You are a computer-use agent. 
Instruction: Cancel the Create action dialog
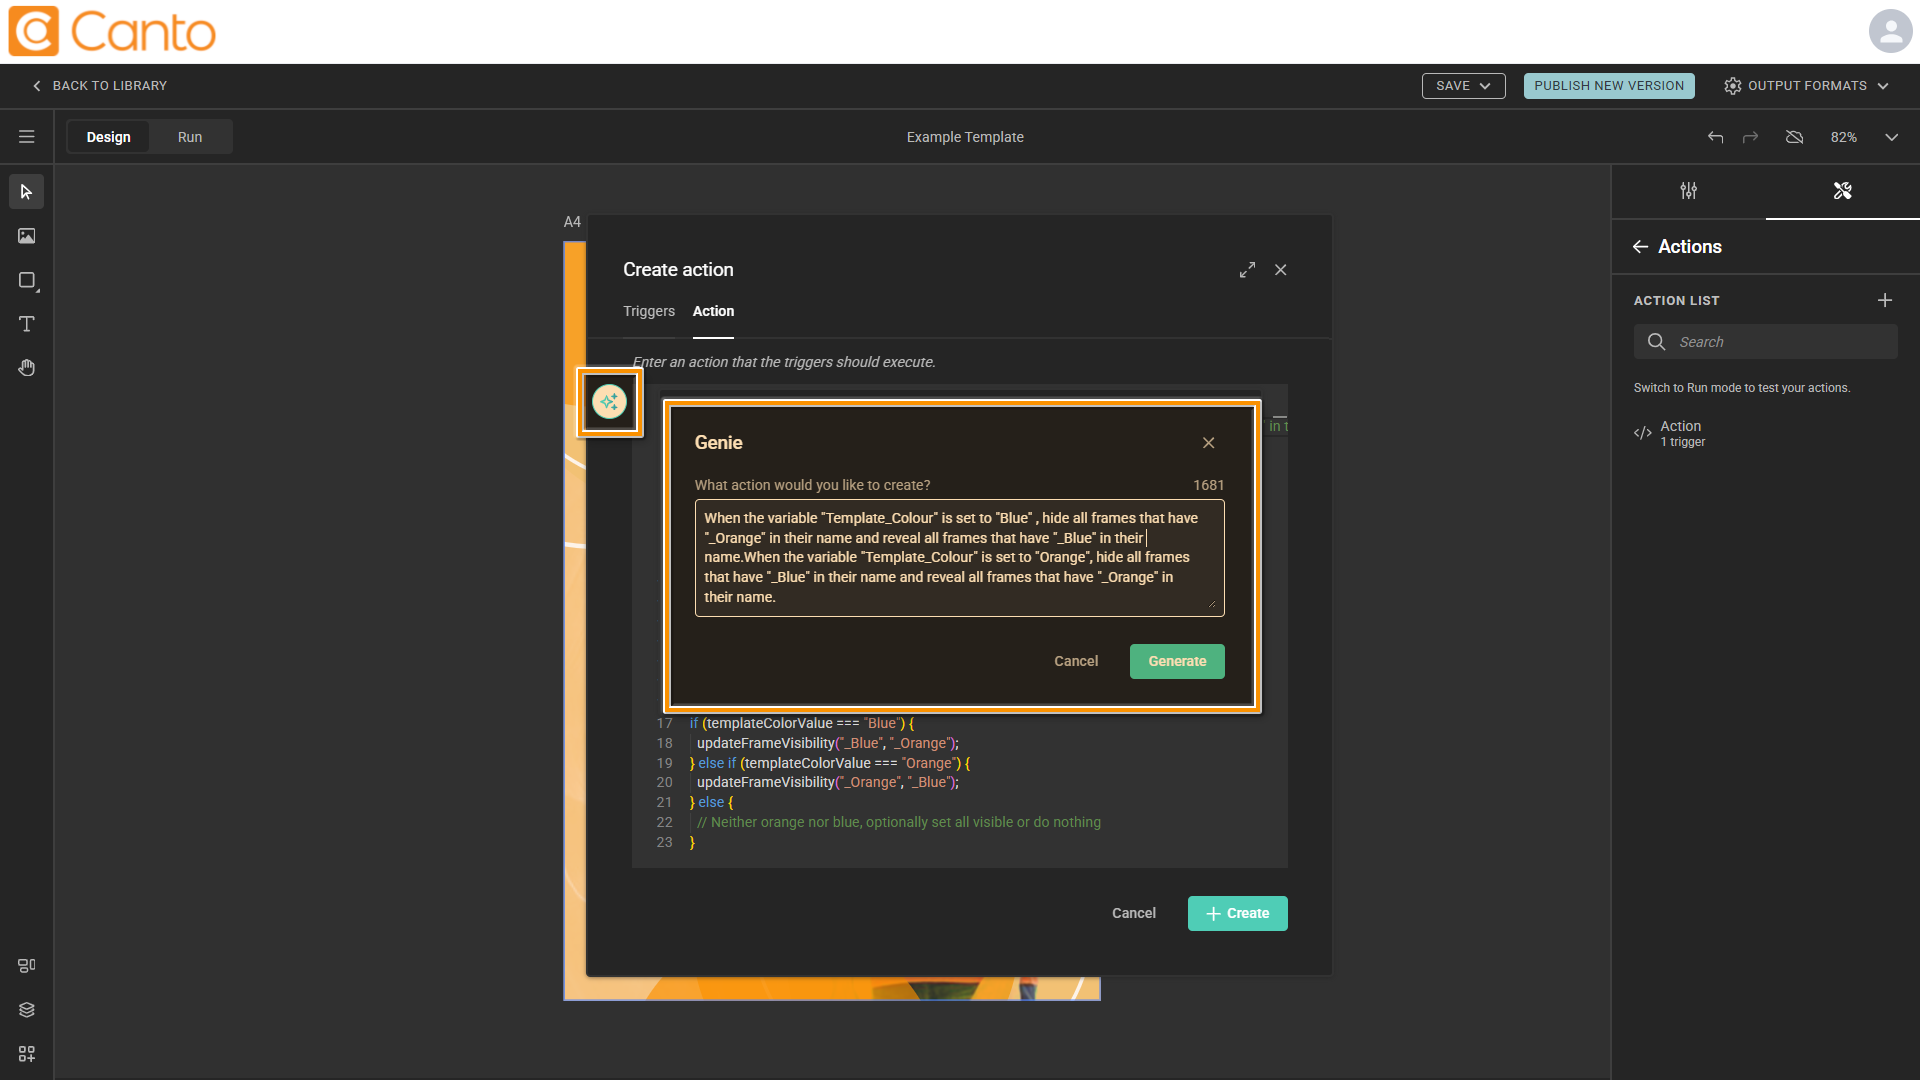pyautogui.click(x=1134, y=913)
